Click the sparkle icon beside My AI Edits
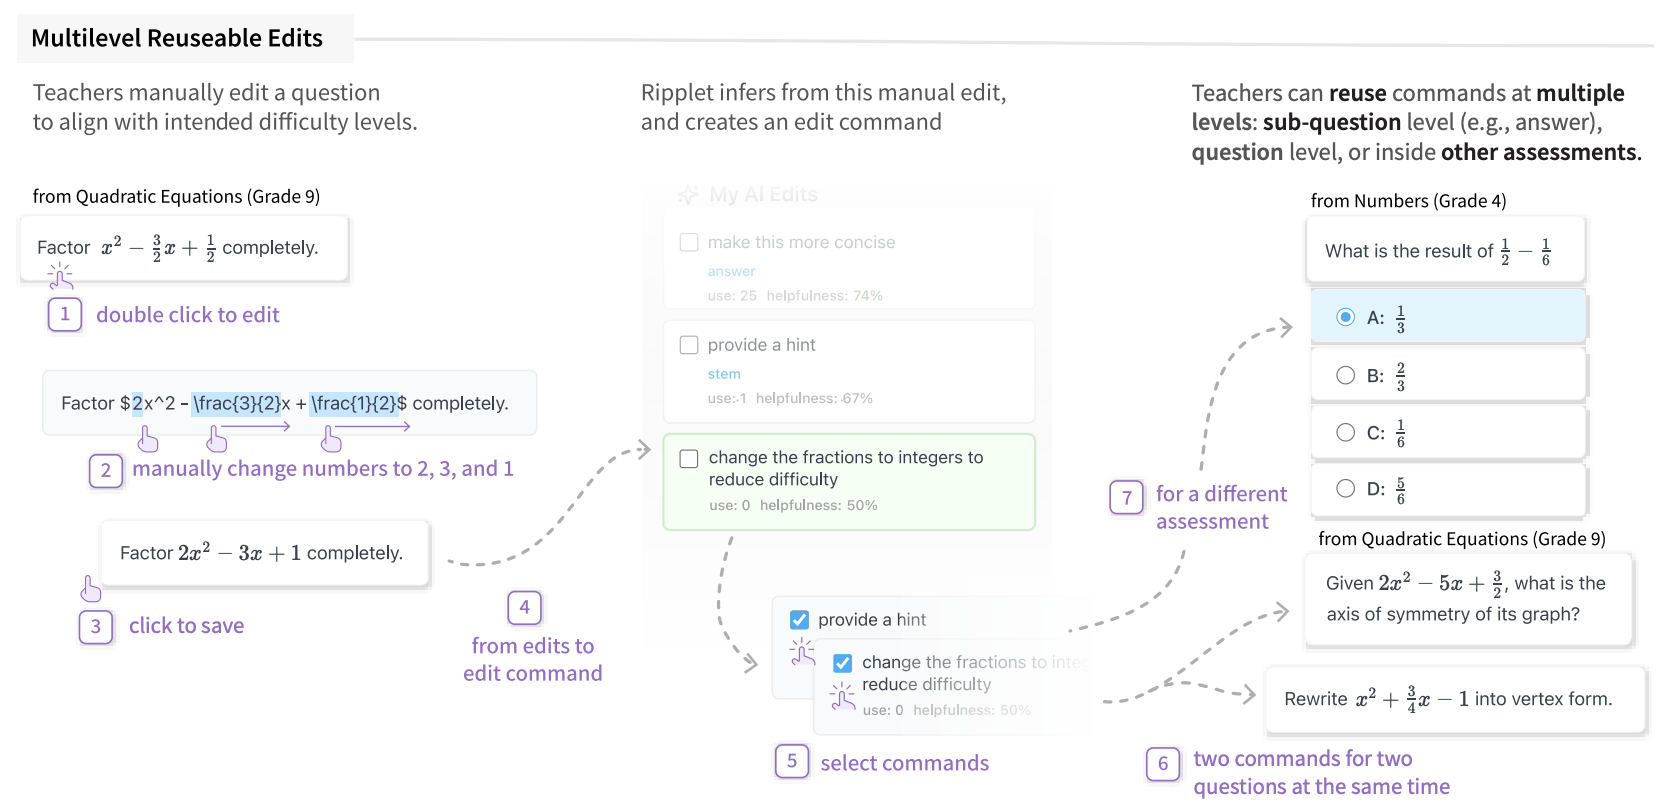Screen dimensions: 1674x812 (x=688, y=195)
